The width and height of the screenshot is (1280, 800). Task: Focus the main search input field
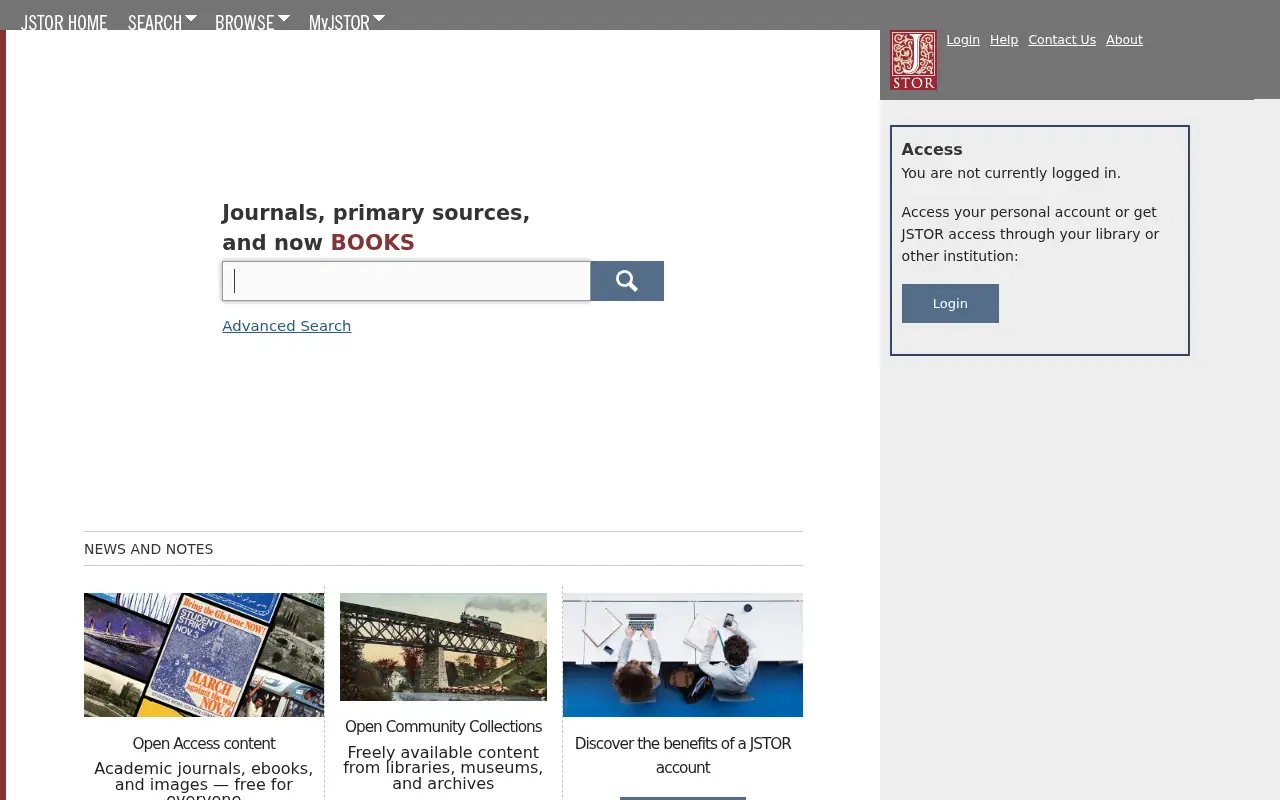point(406,281)
